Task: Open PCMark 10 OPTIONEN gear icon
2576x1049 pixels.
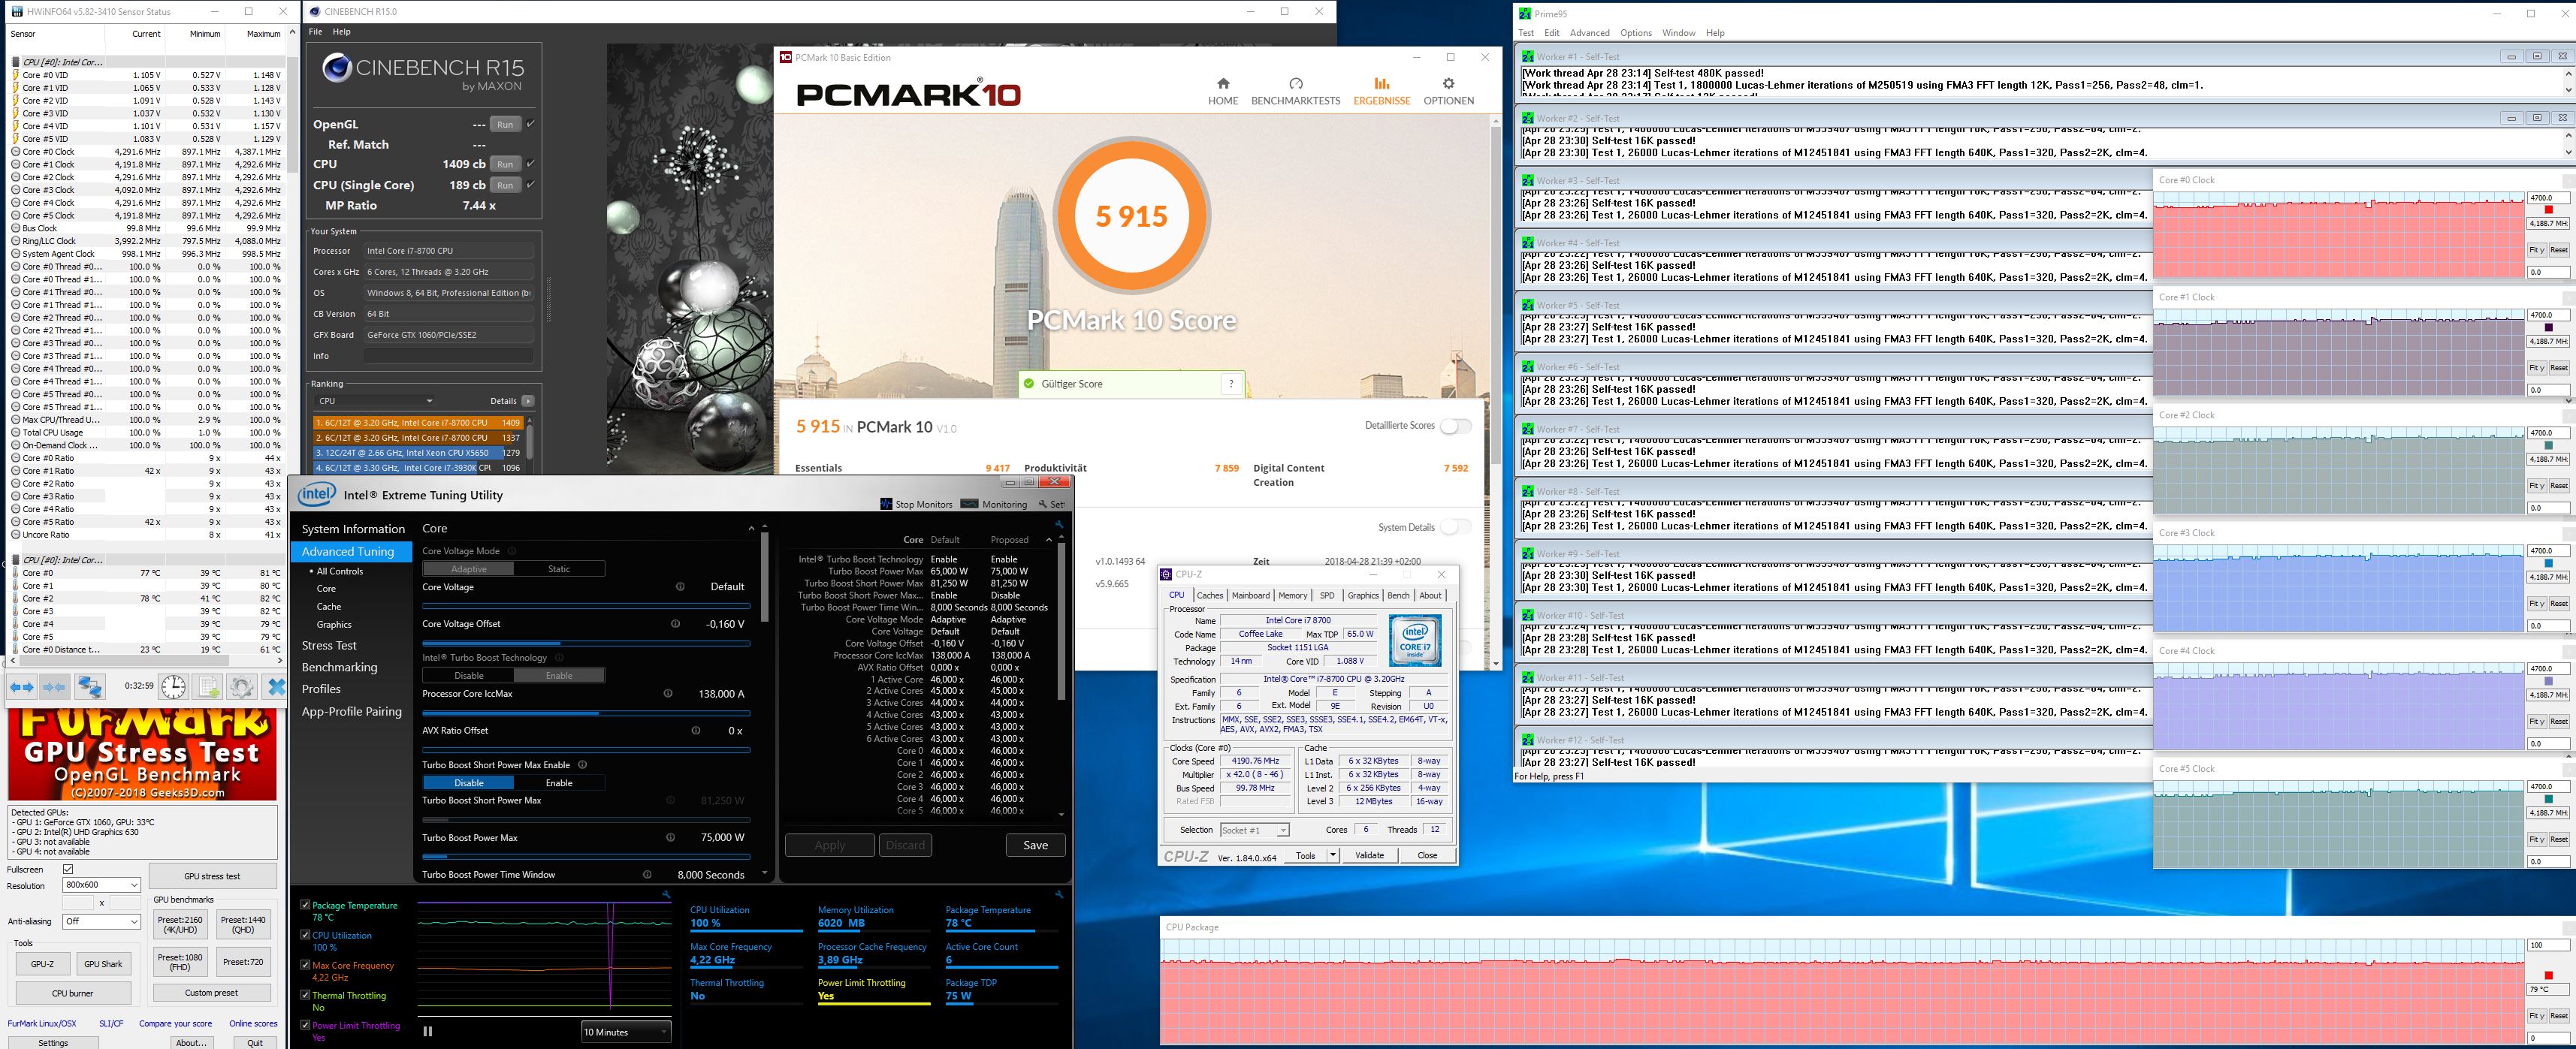Action: pos(1448,84)
